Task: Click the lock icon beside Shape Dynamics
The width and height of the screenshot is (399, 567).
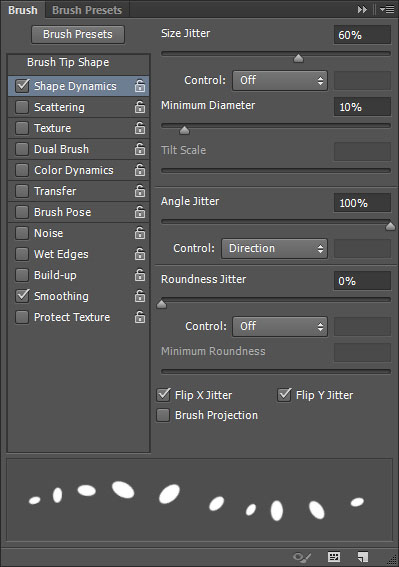Action: coord(140,86)
